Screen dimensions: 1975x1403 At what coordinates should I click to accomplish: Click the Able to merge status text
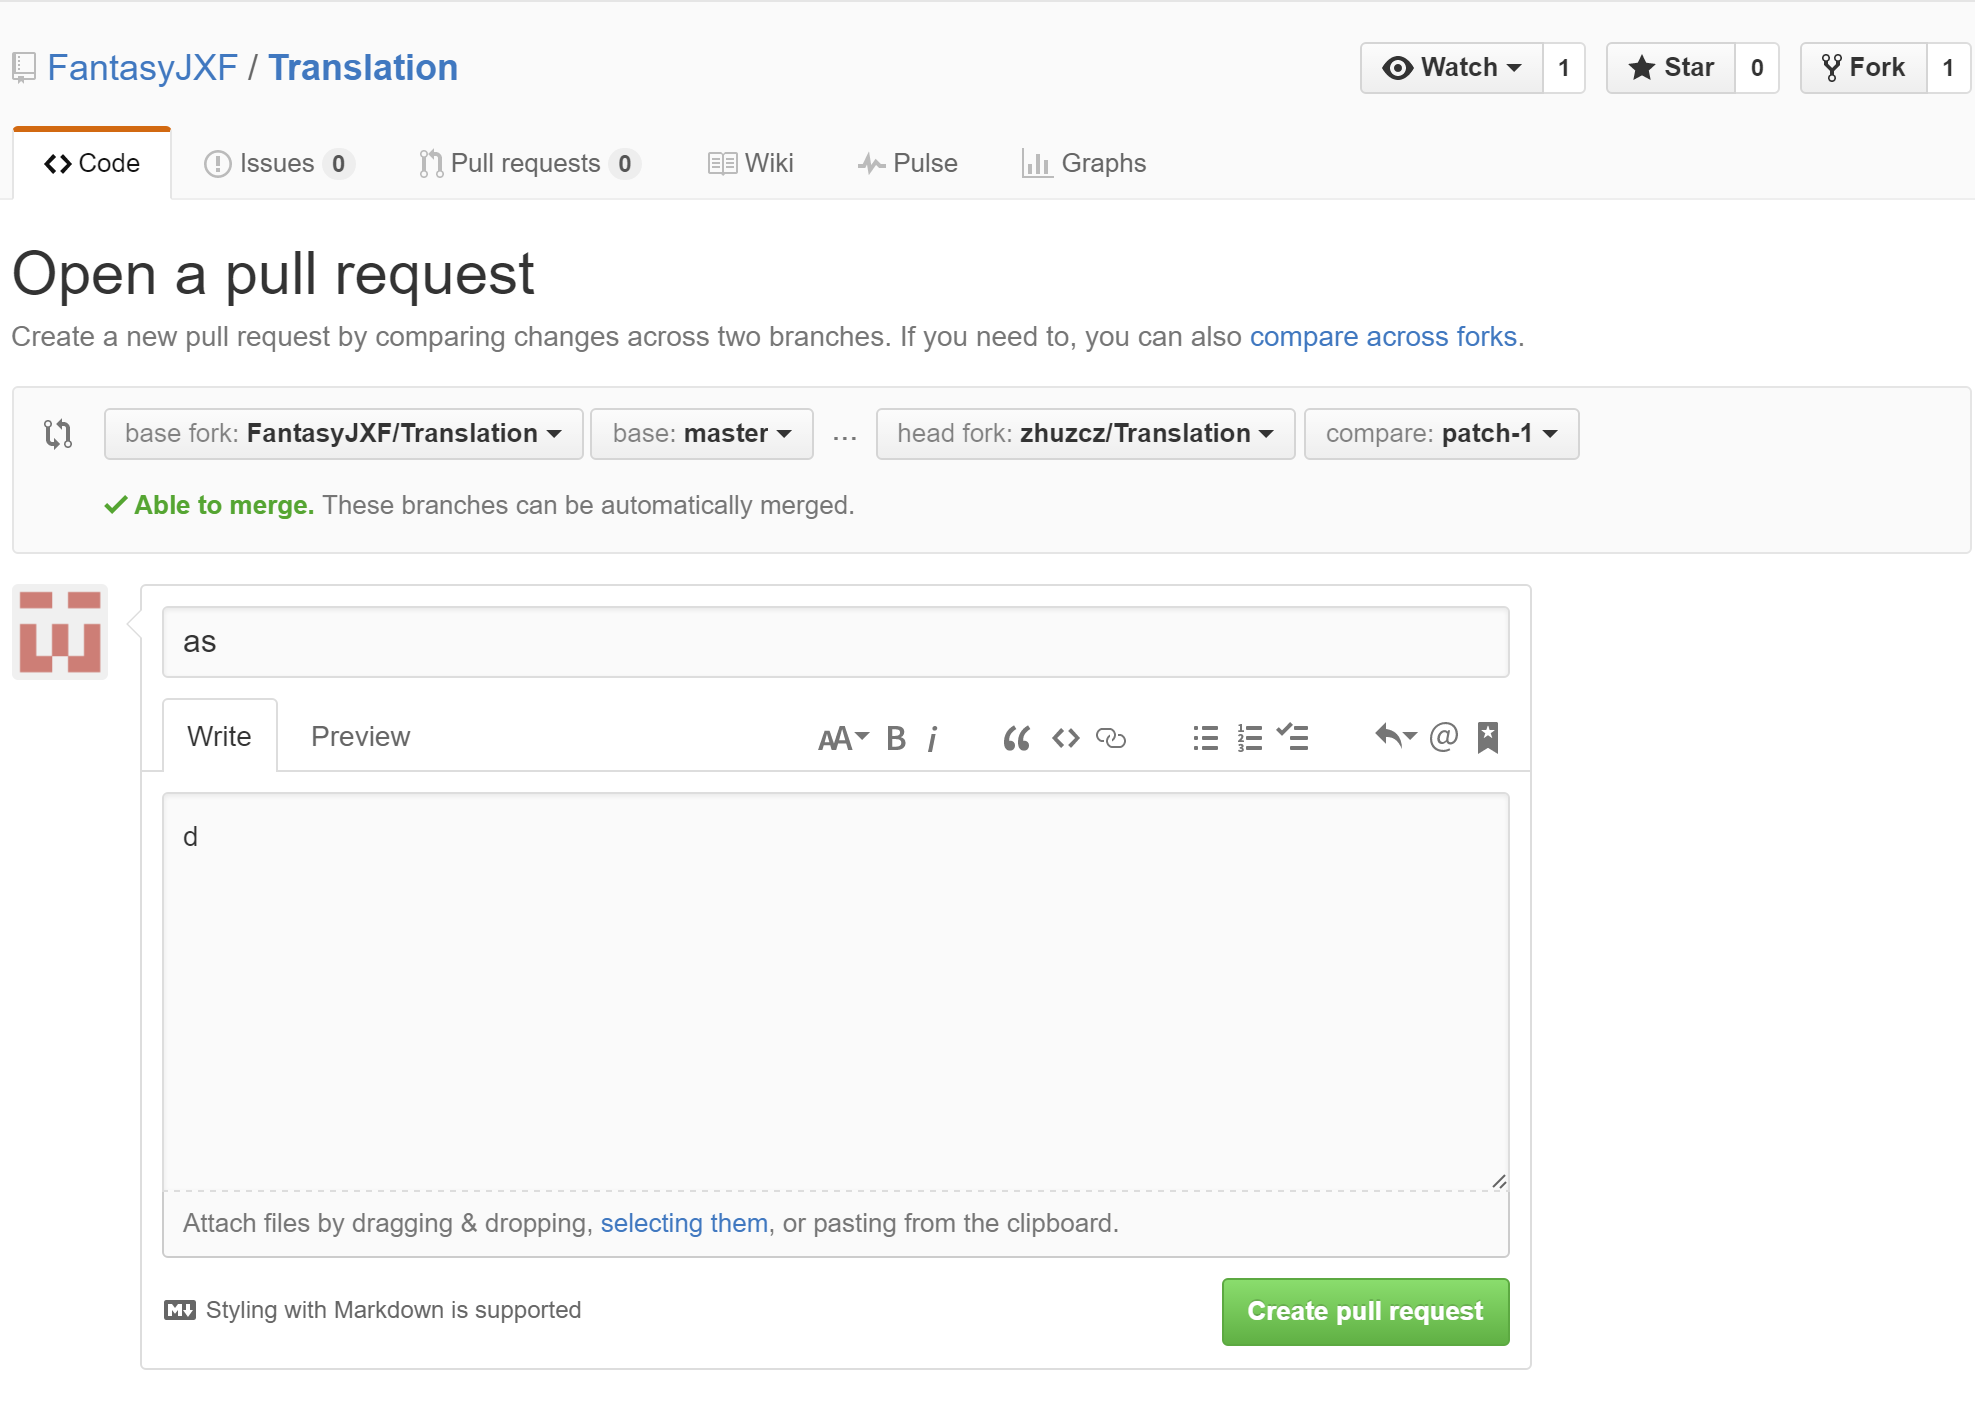[x=224, y=505]
